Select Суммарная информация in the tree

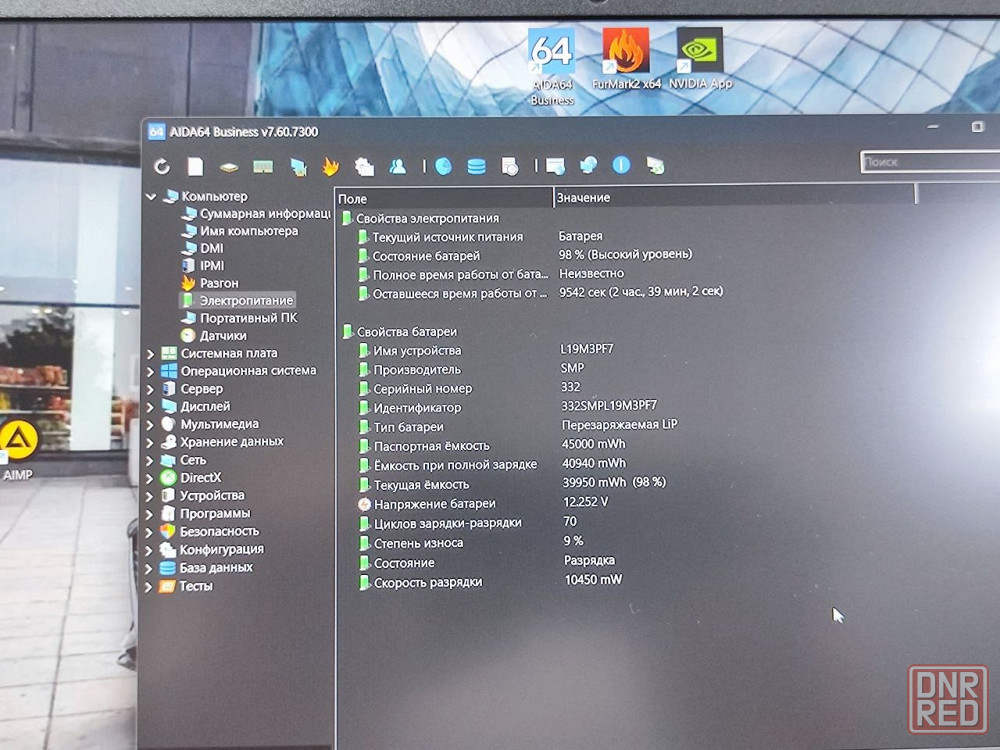click(x=256, y=214)
